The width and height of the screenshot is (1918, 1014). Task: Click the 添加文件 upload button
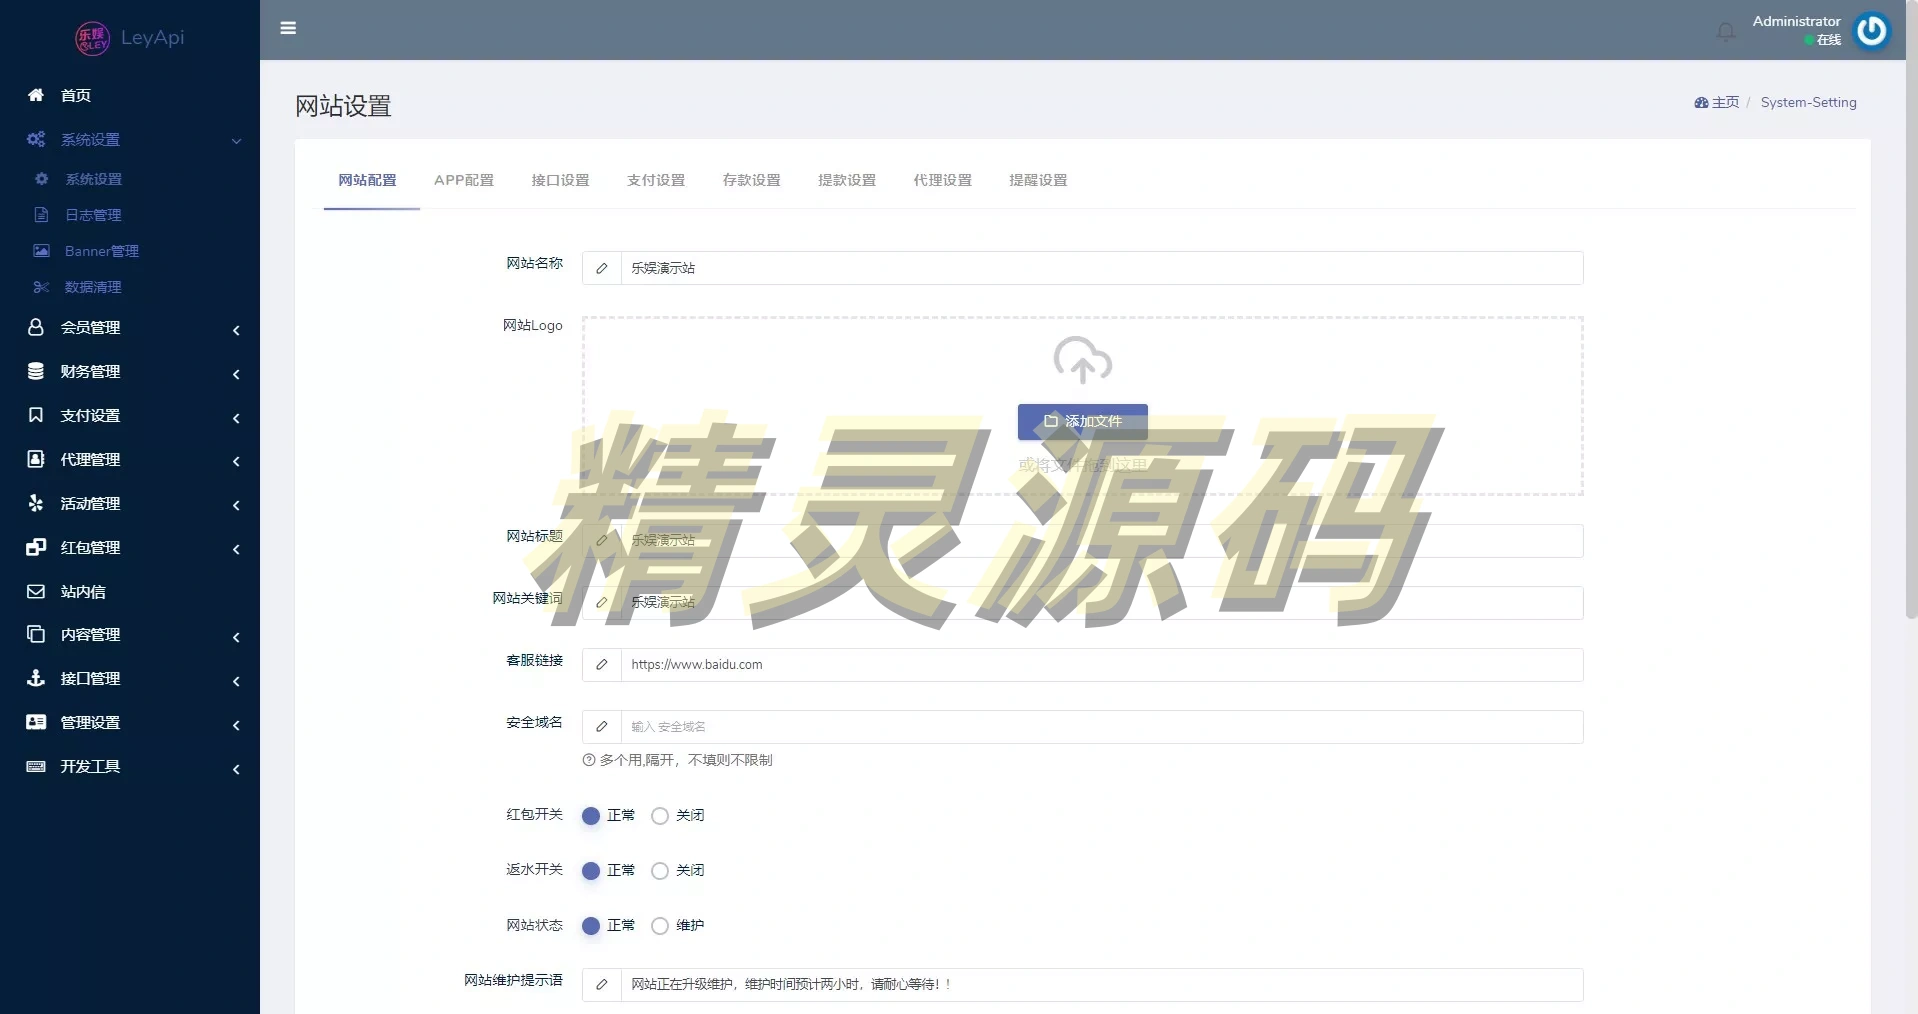(x=1082, y=422)
